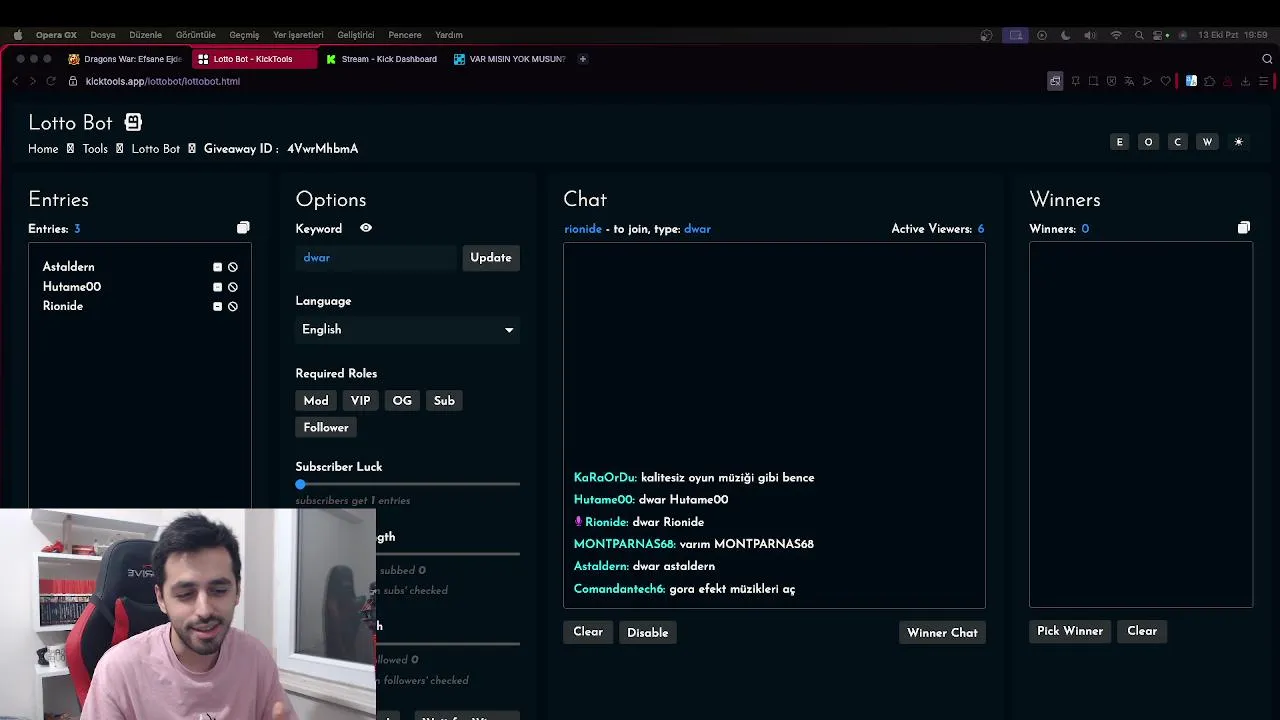Remove Astaldern's entry with the minus icon
This screenshot has height=720, width=1280.
point(217,267)
